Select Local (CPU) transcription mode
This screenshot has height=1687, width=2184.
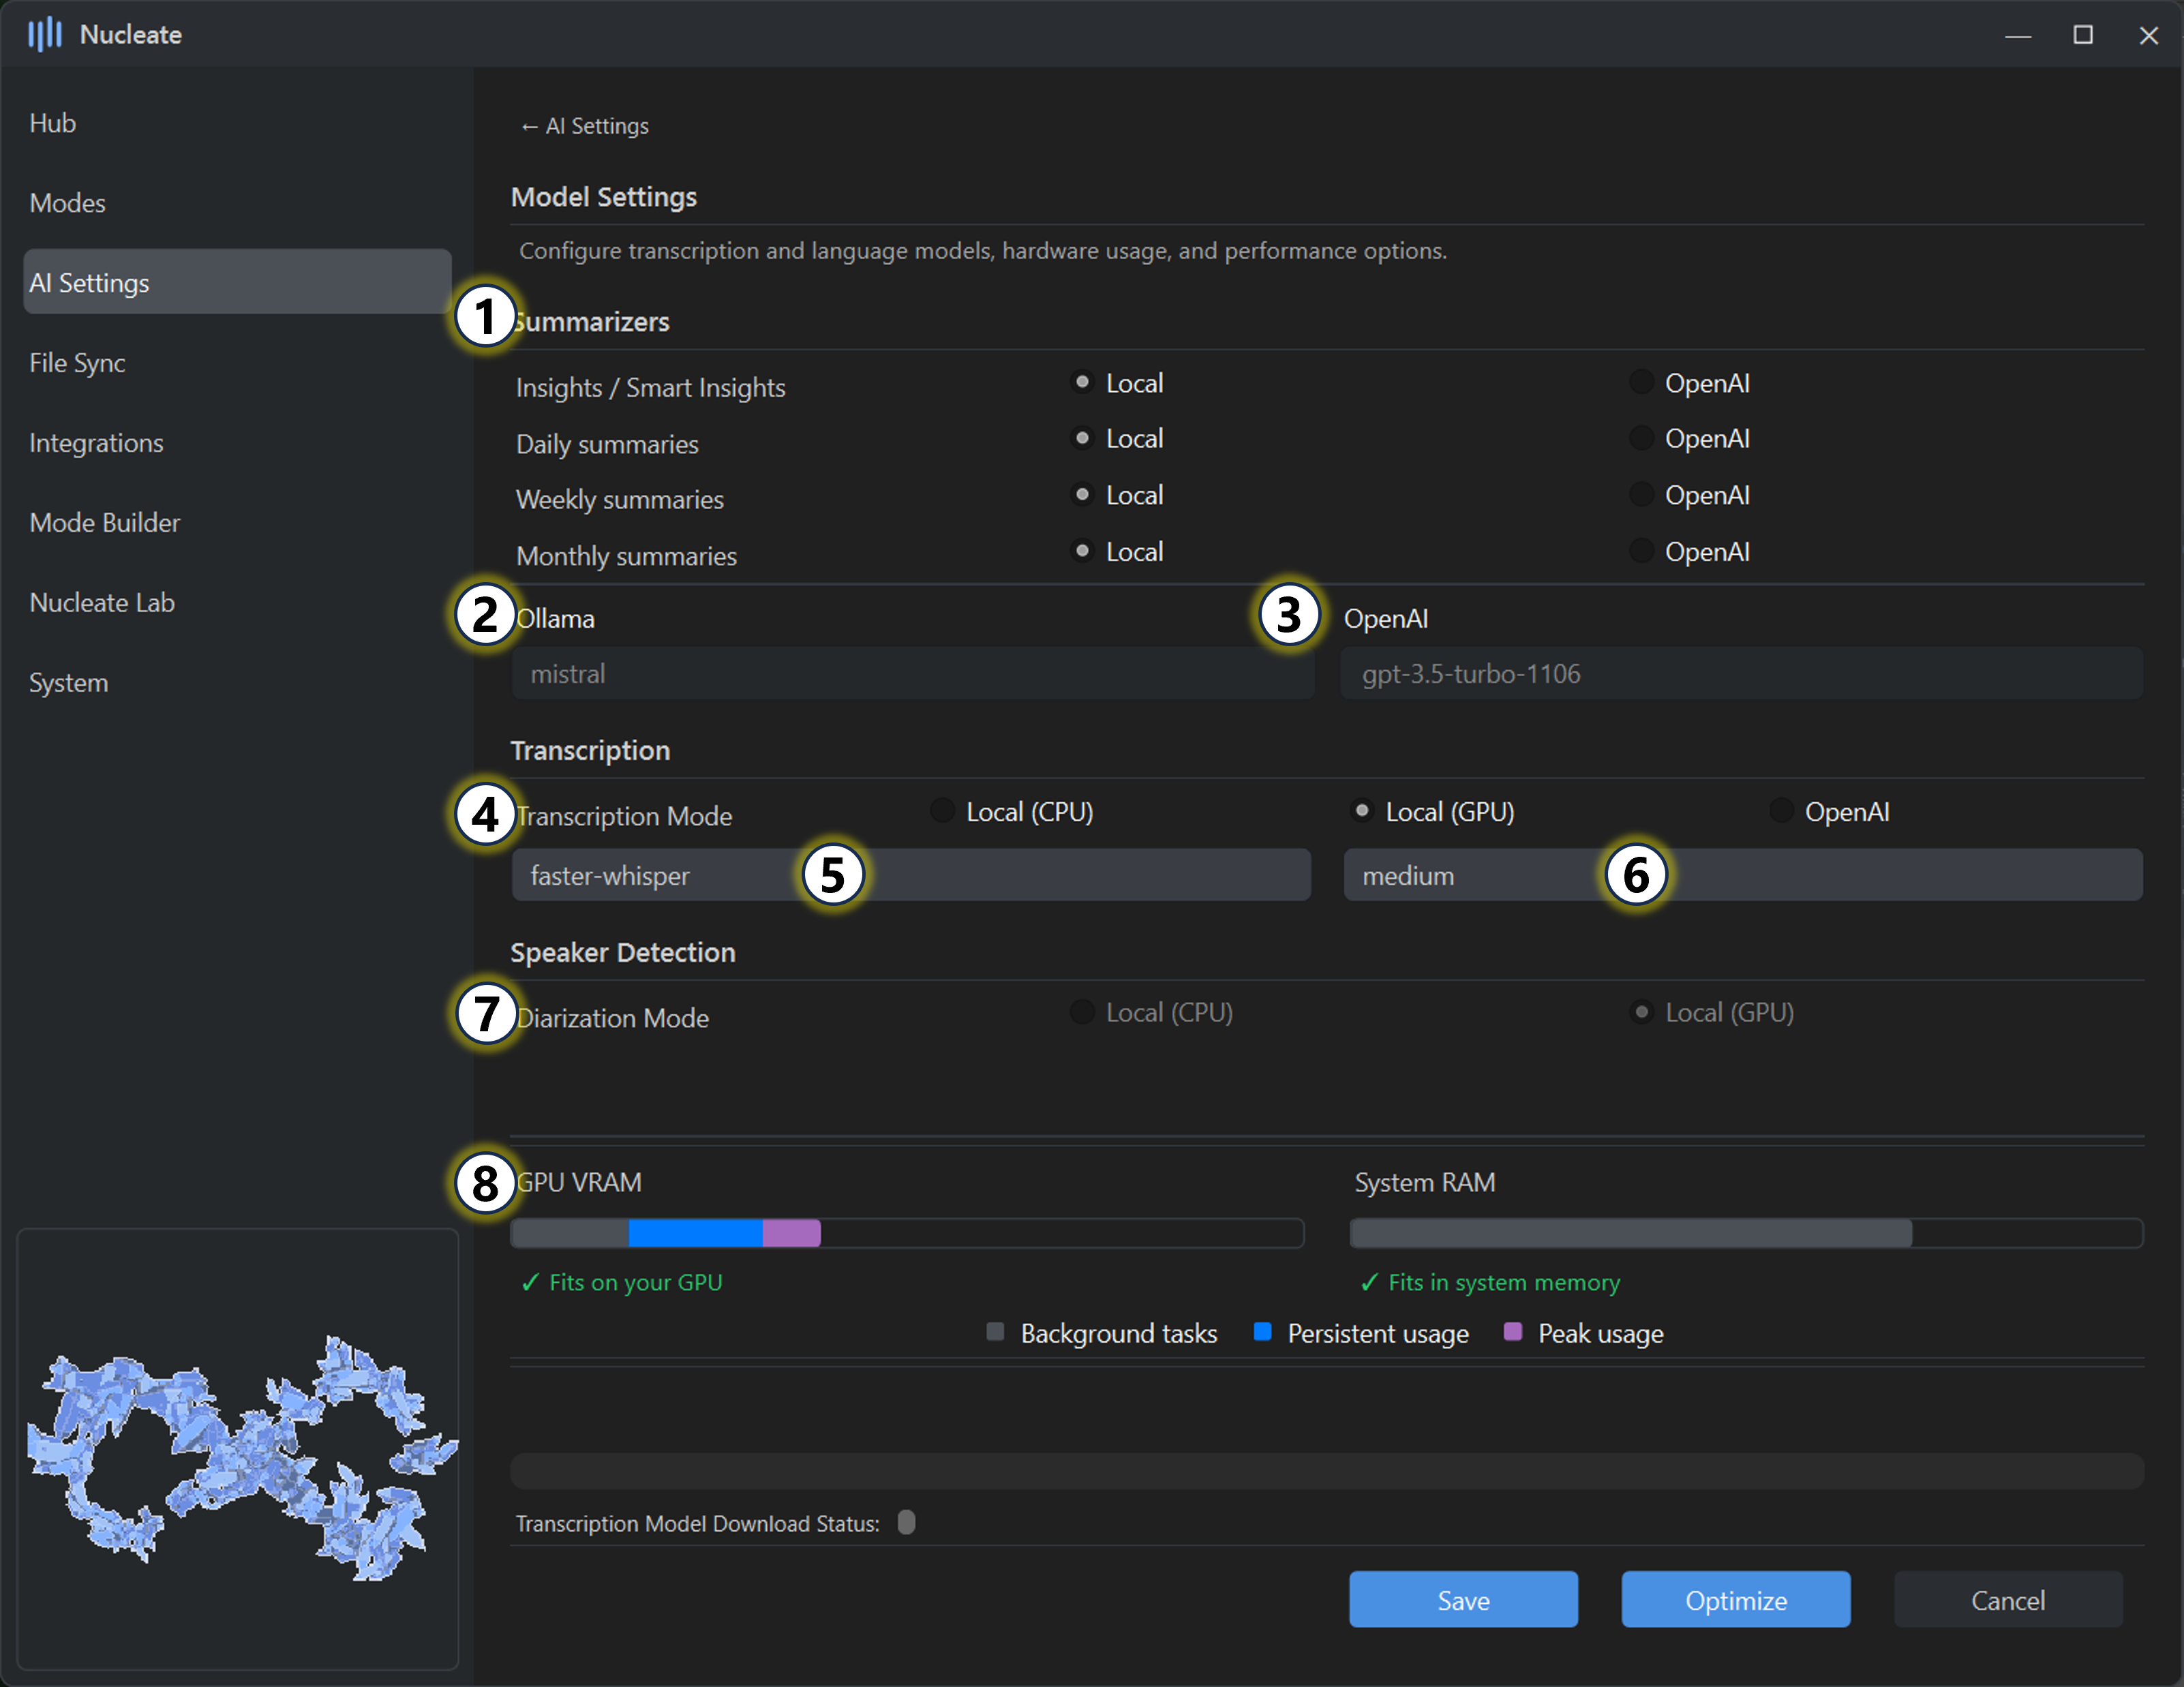point(942,811)
